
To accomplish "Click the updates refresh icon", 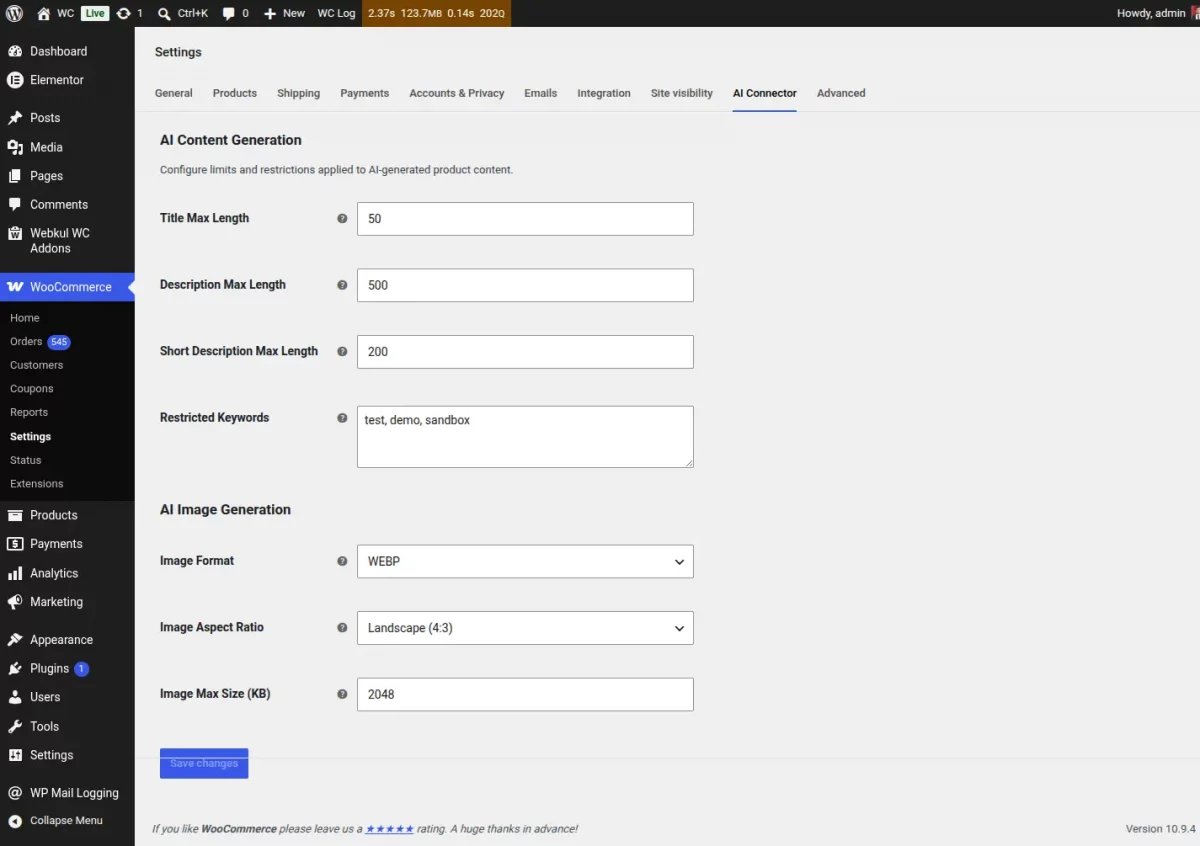I will coord(123,13).
